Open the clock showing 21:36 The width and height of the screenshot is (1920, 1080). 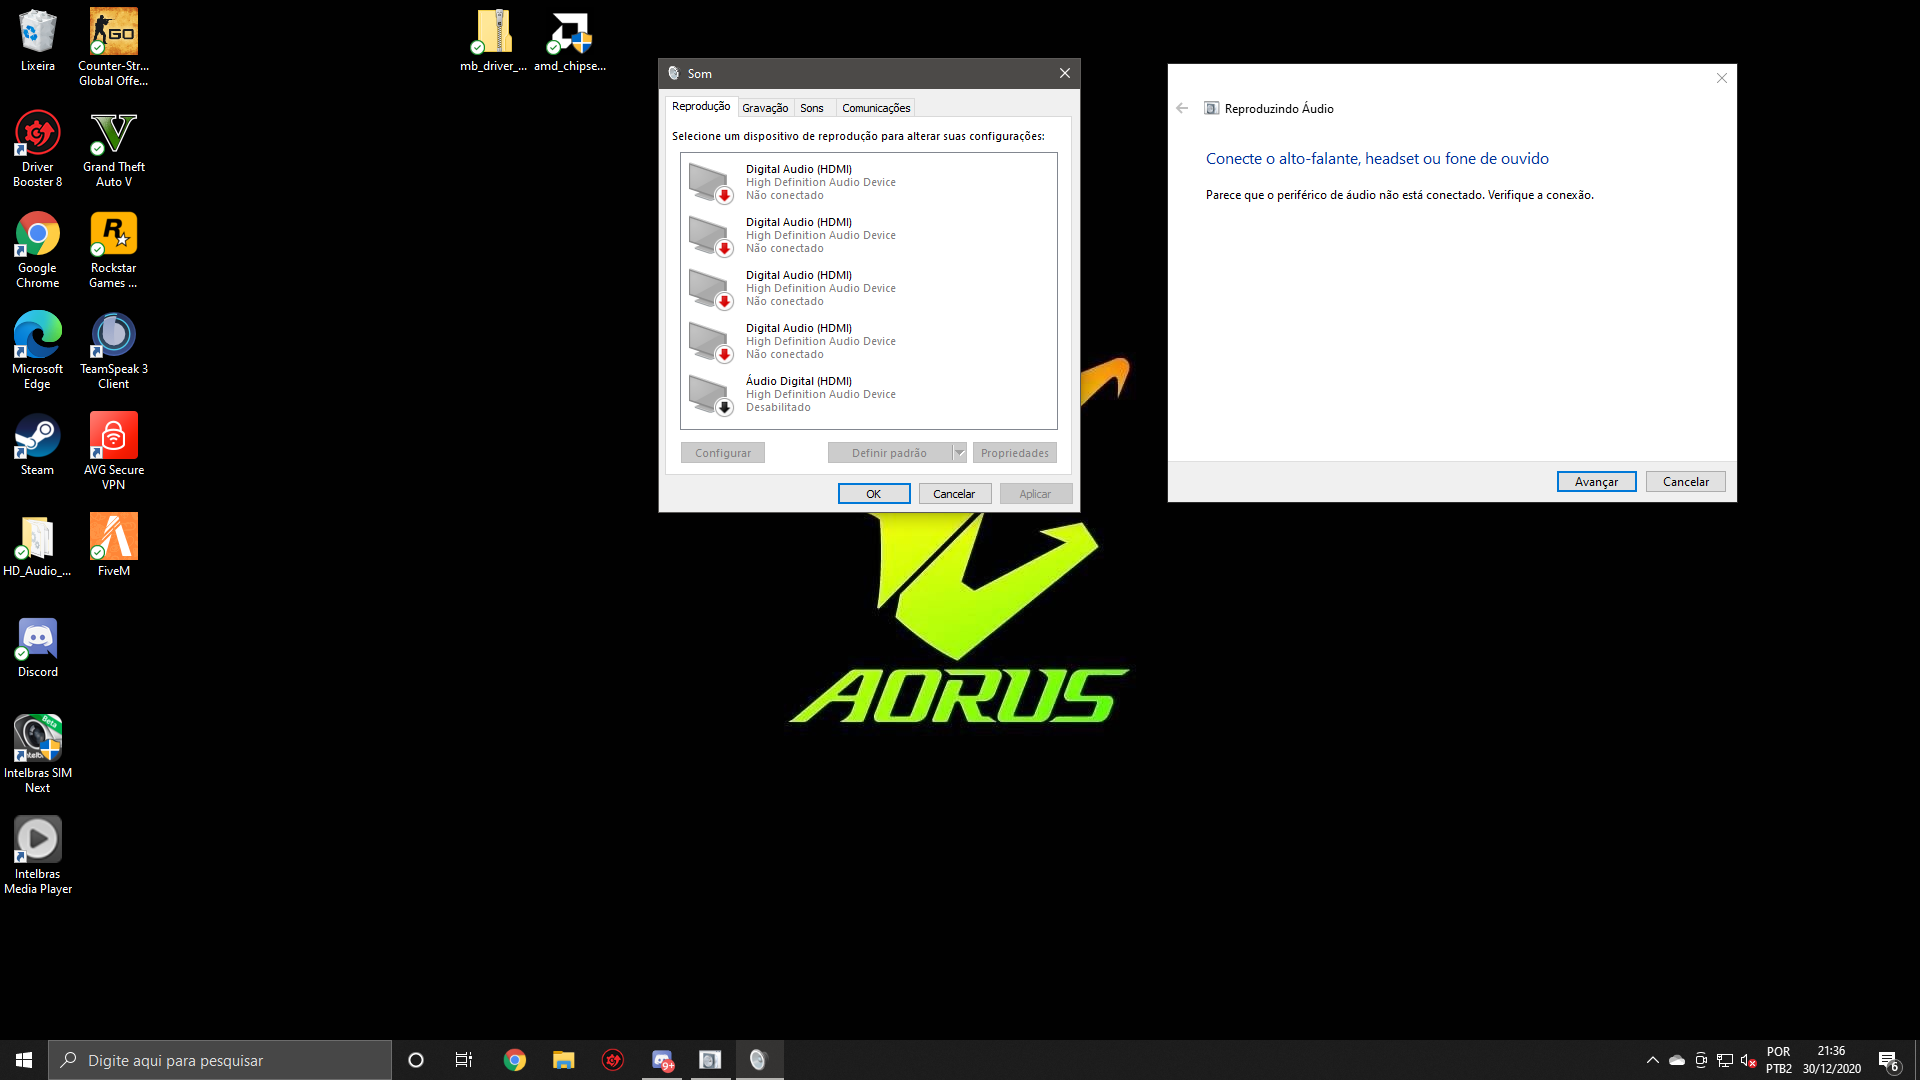coord(1831,1060)
